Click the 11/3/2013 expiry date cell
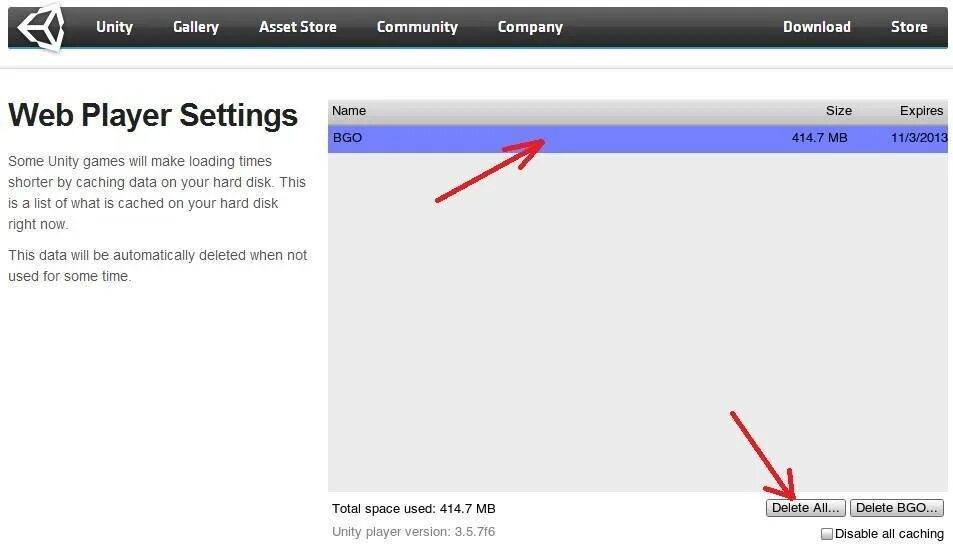Image resolution: width=953 pixels, height=559 pixels. point(919,138)
